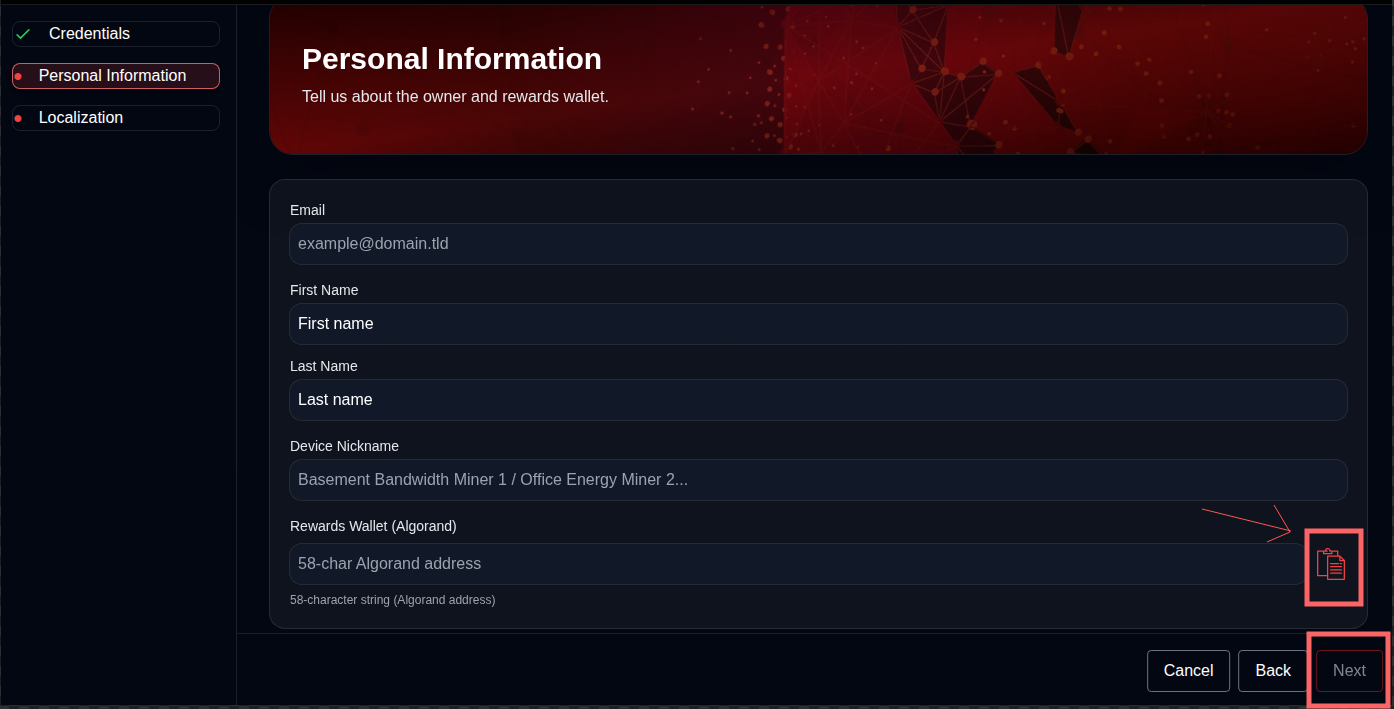This screenshot has height=709, width=1394.
Task: Click the red dot beside Personal Information step
Action: tap(18, 76)
